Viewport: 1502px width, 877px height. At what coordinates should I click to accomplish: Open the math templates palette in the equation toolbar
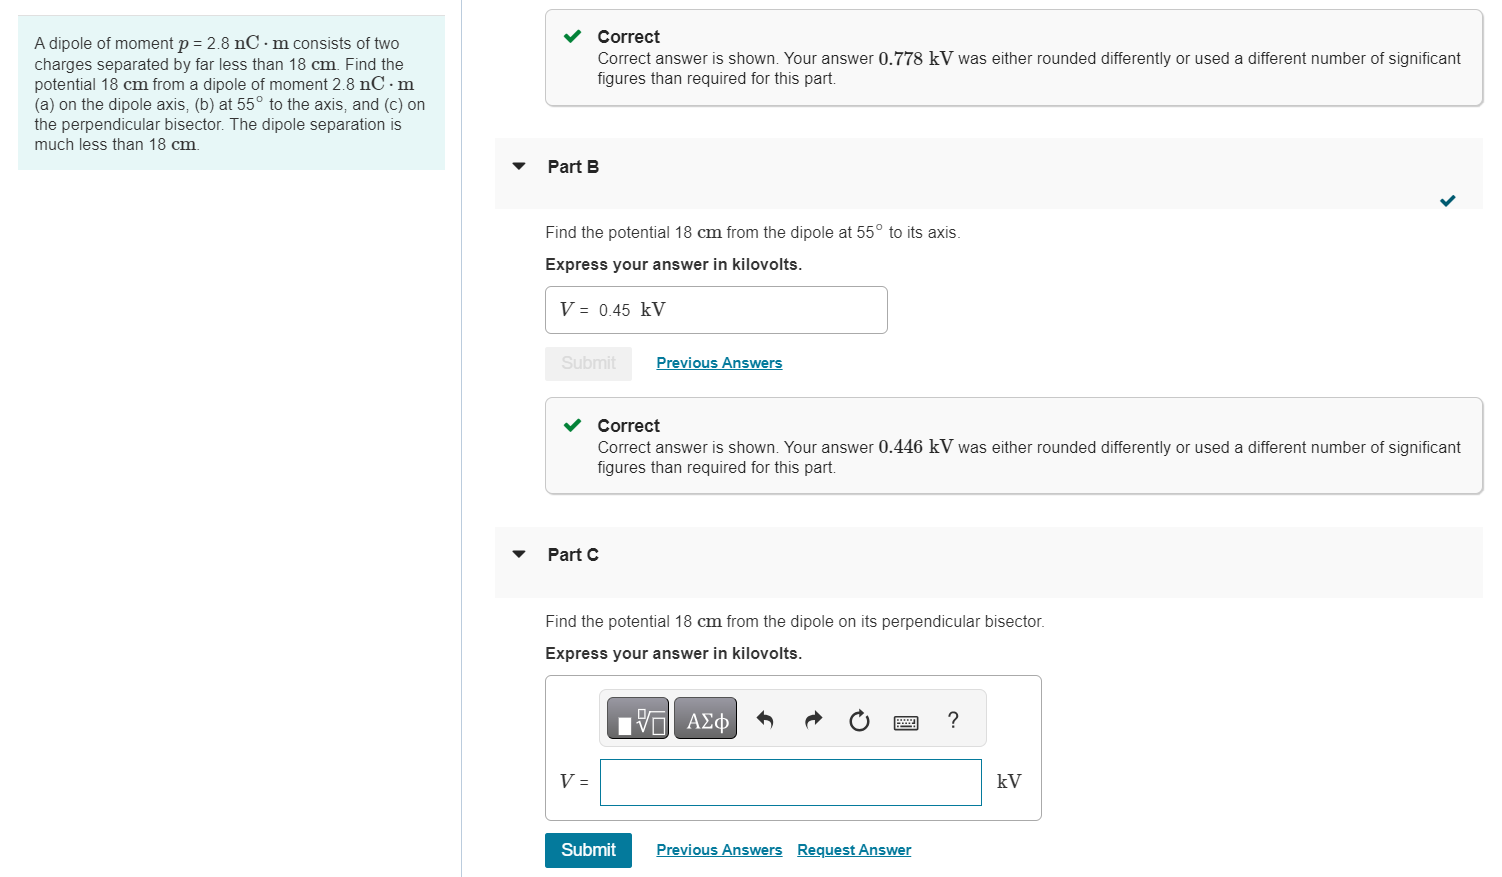click(637, 717)
